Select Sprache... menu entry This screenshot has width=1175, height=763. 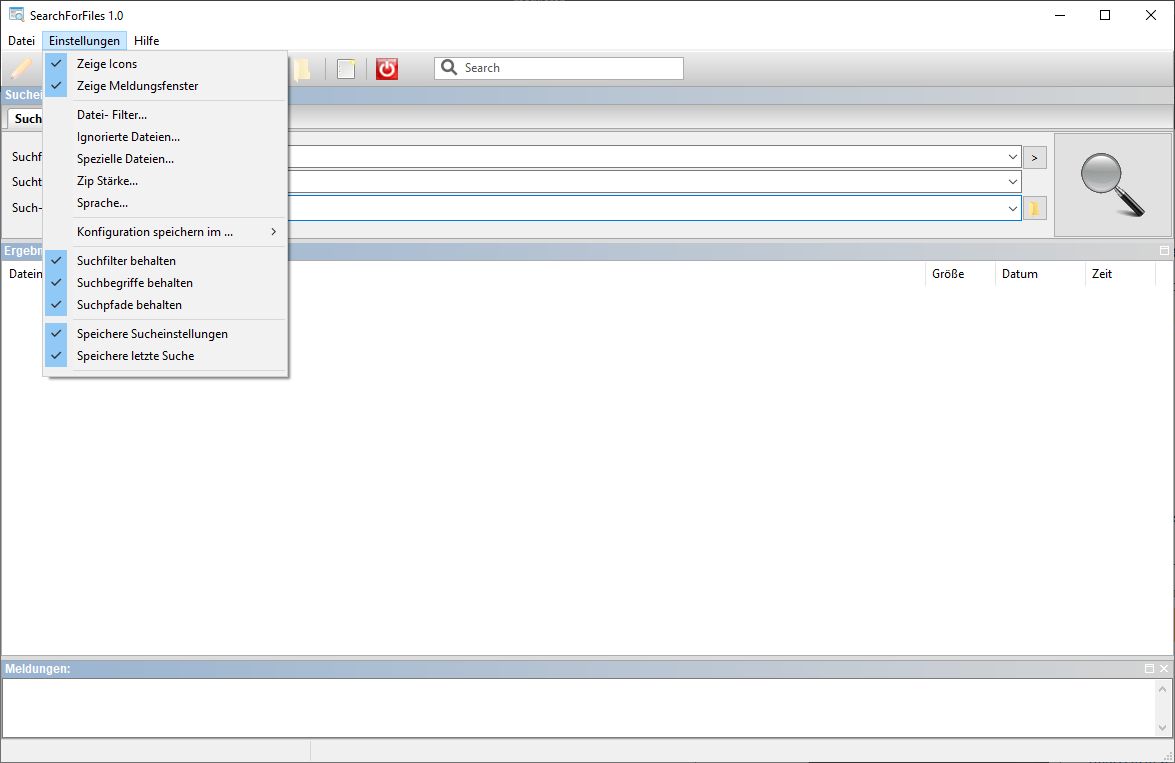pyautogui.click(x=102, y=203)
